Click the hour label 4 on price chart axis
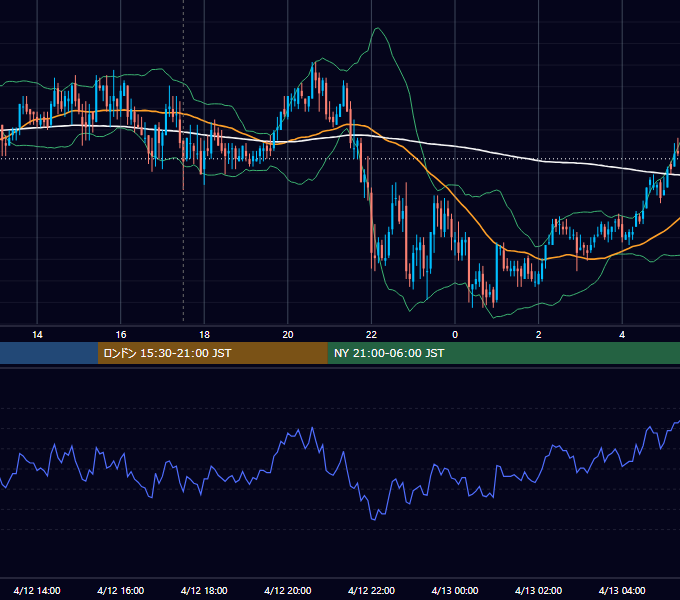The height and width of the screenshot is (600, 680). point(622,334)
